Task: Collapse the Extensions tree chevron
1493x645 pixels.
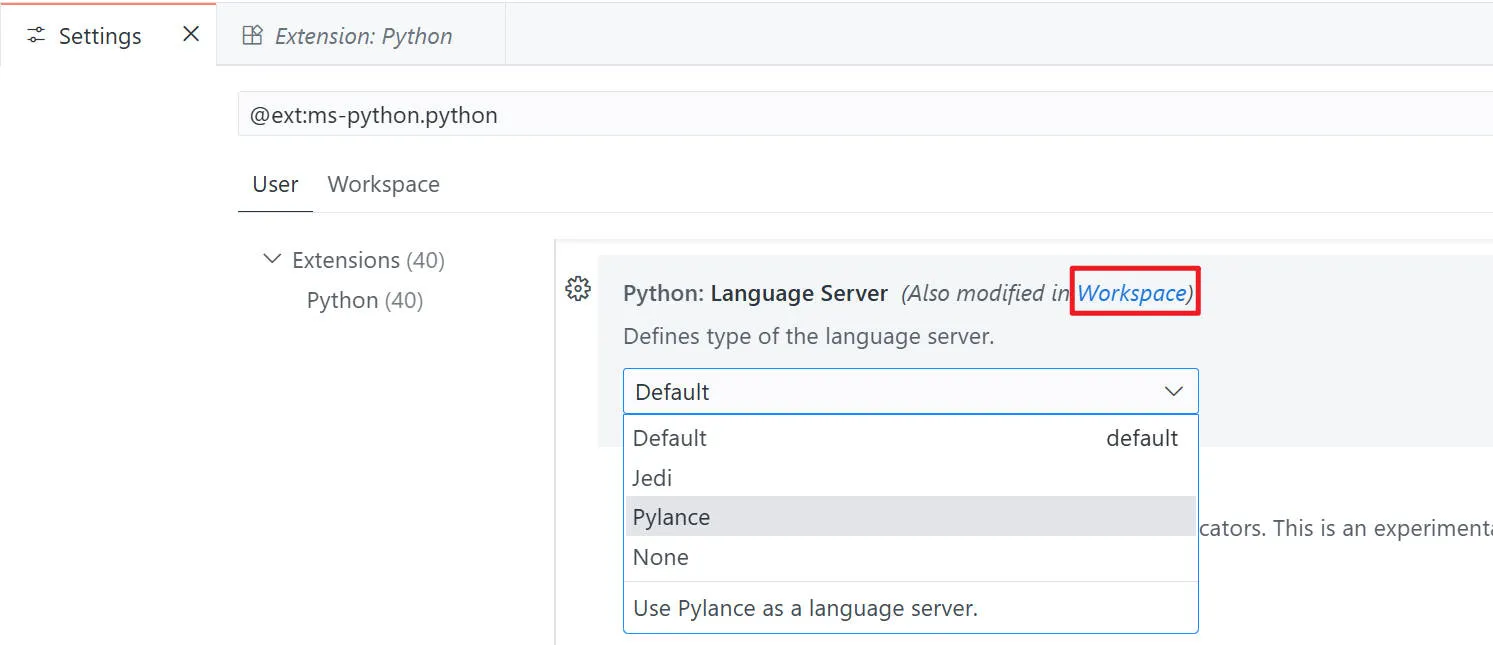Action: click(x=271, y=260)
